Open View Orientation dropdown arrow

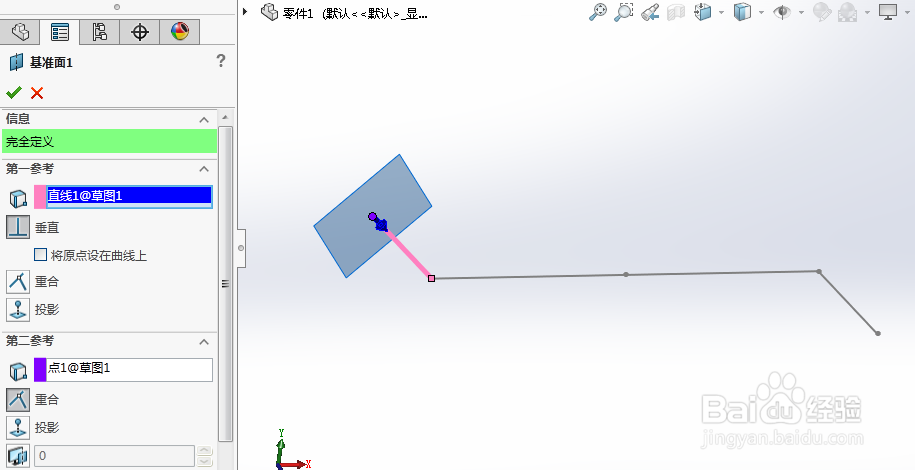[x=721, y=12]
